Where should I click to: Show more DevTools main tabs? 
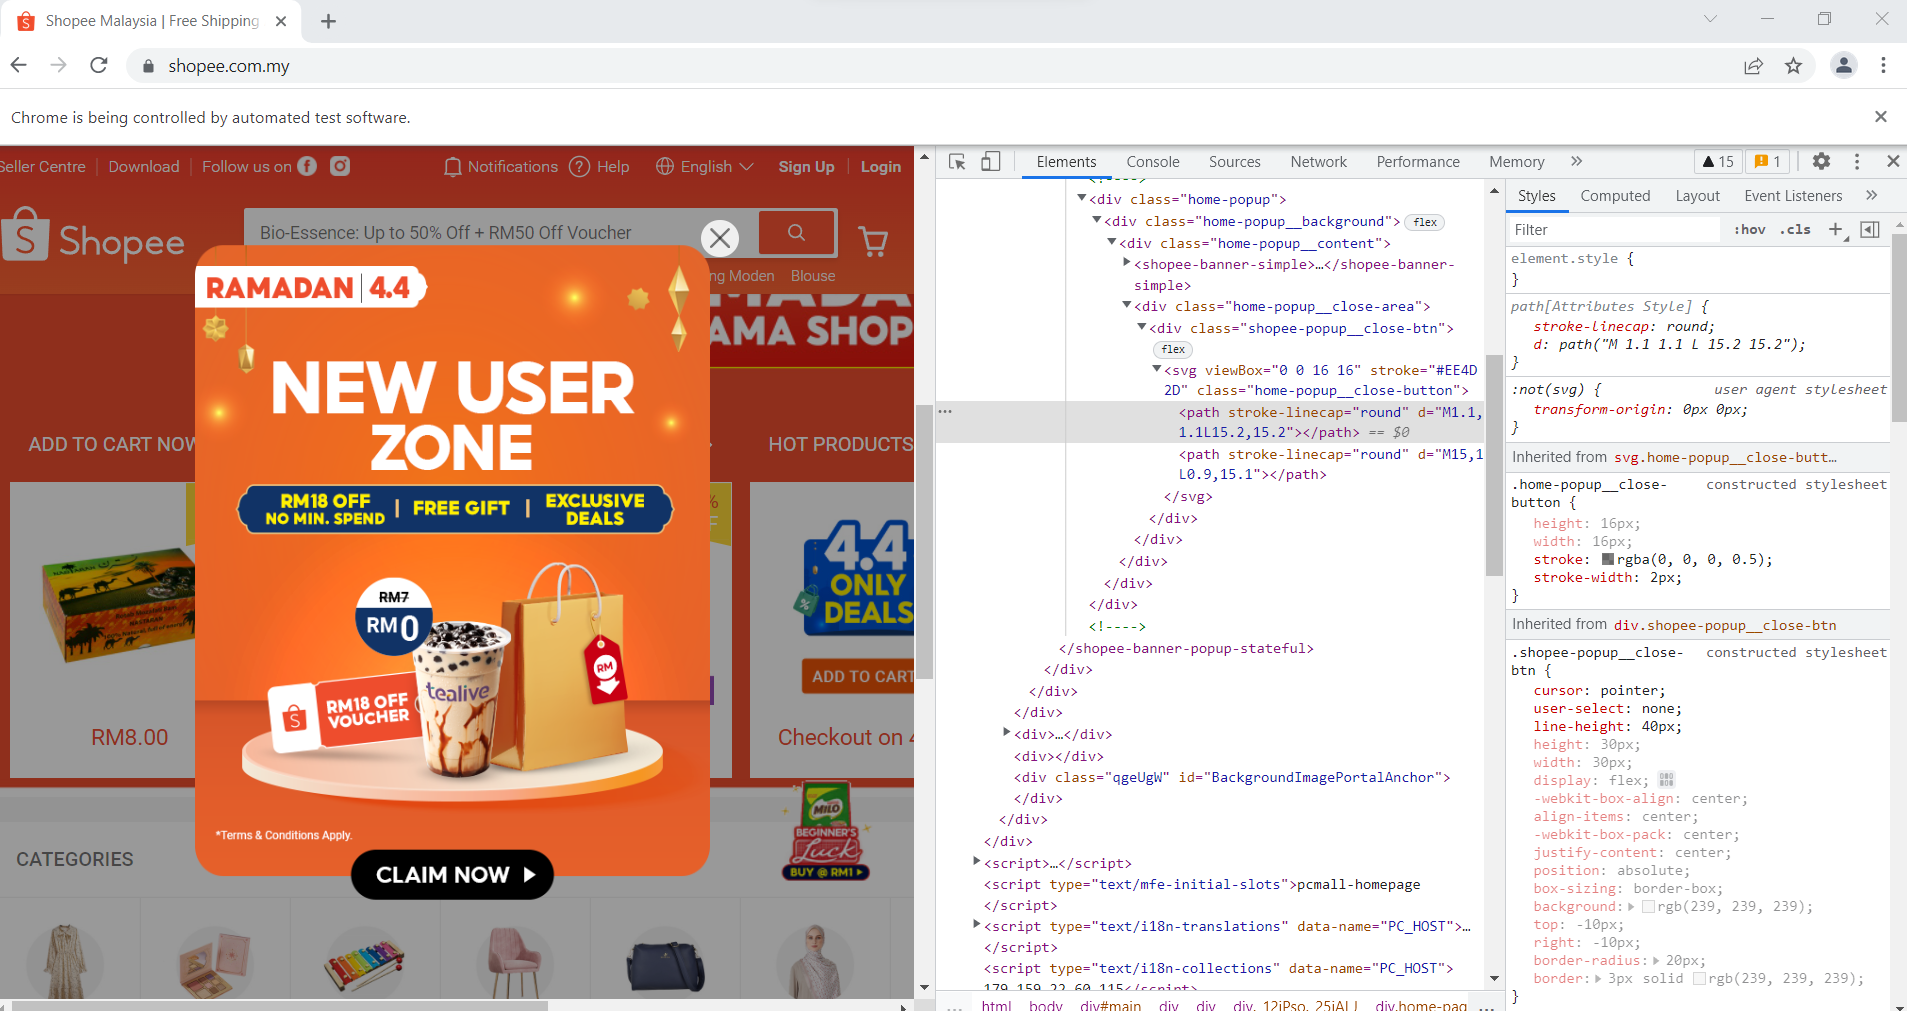point(1577,161)
